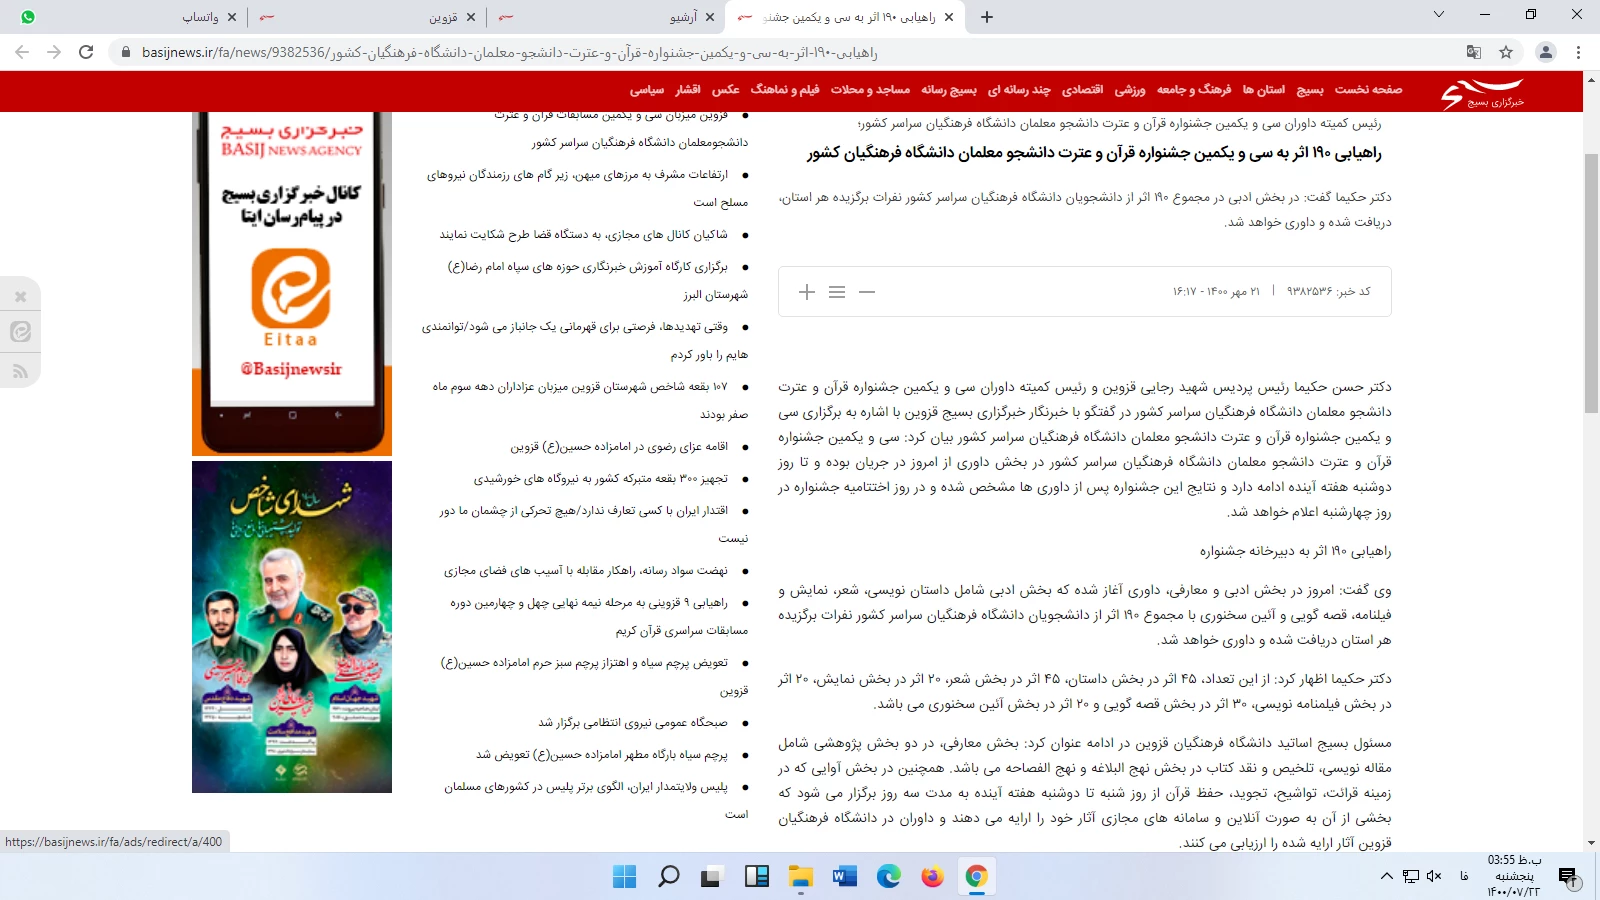
Task: Open the RSS feed icon in left sidebar
Action: [21, 372]
